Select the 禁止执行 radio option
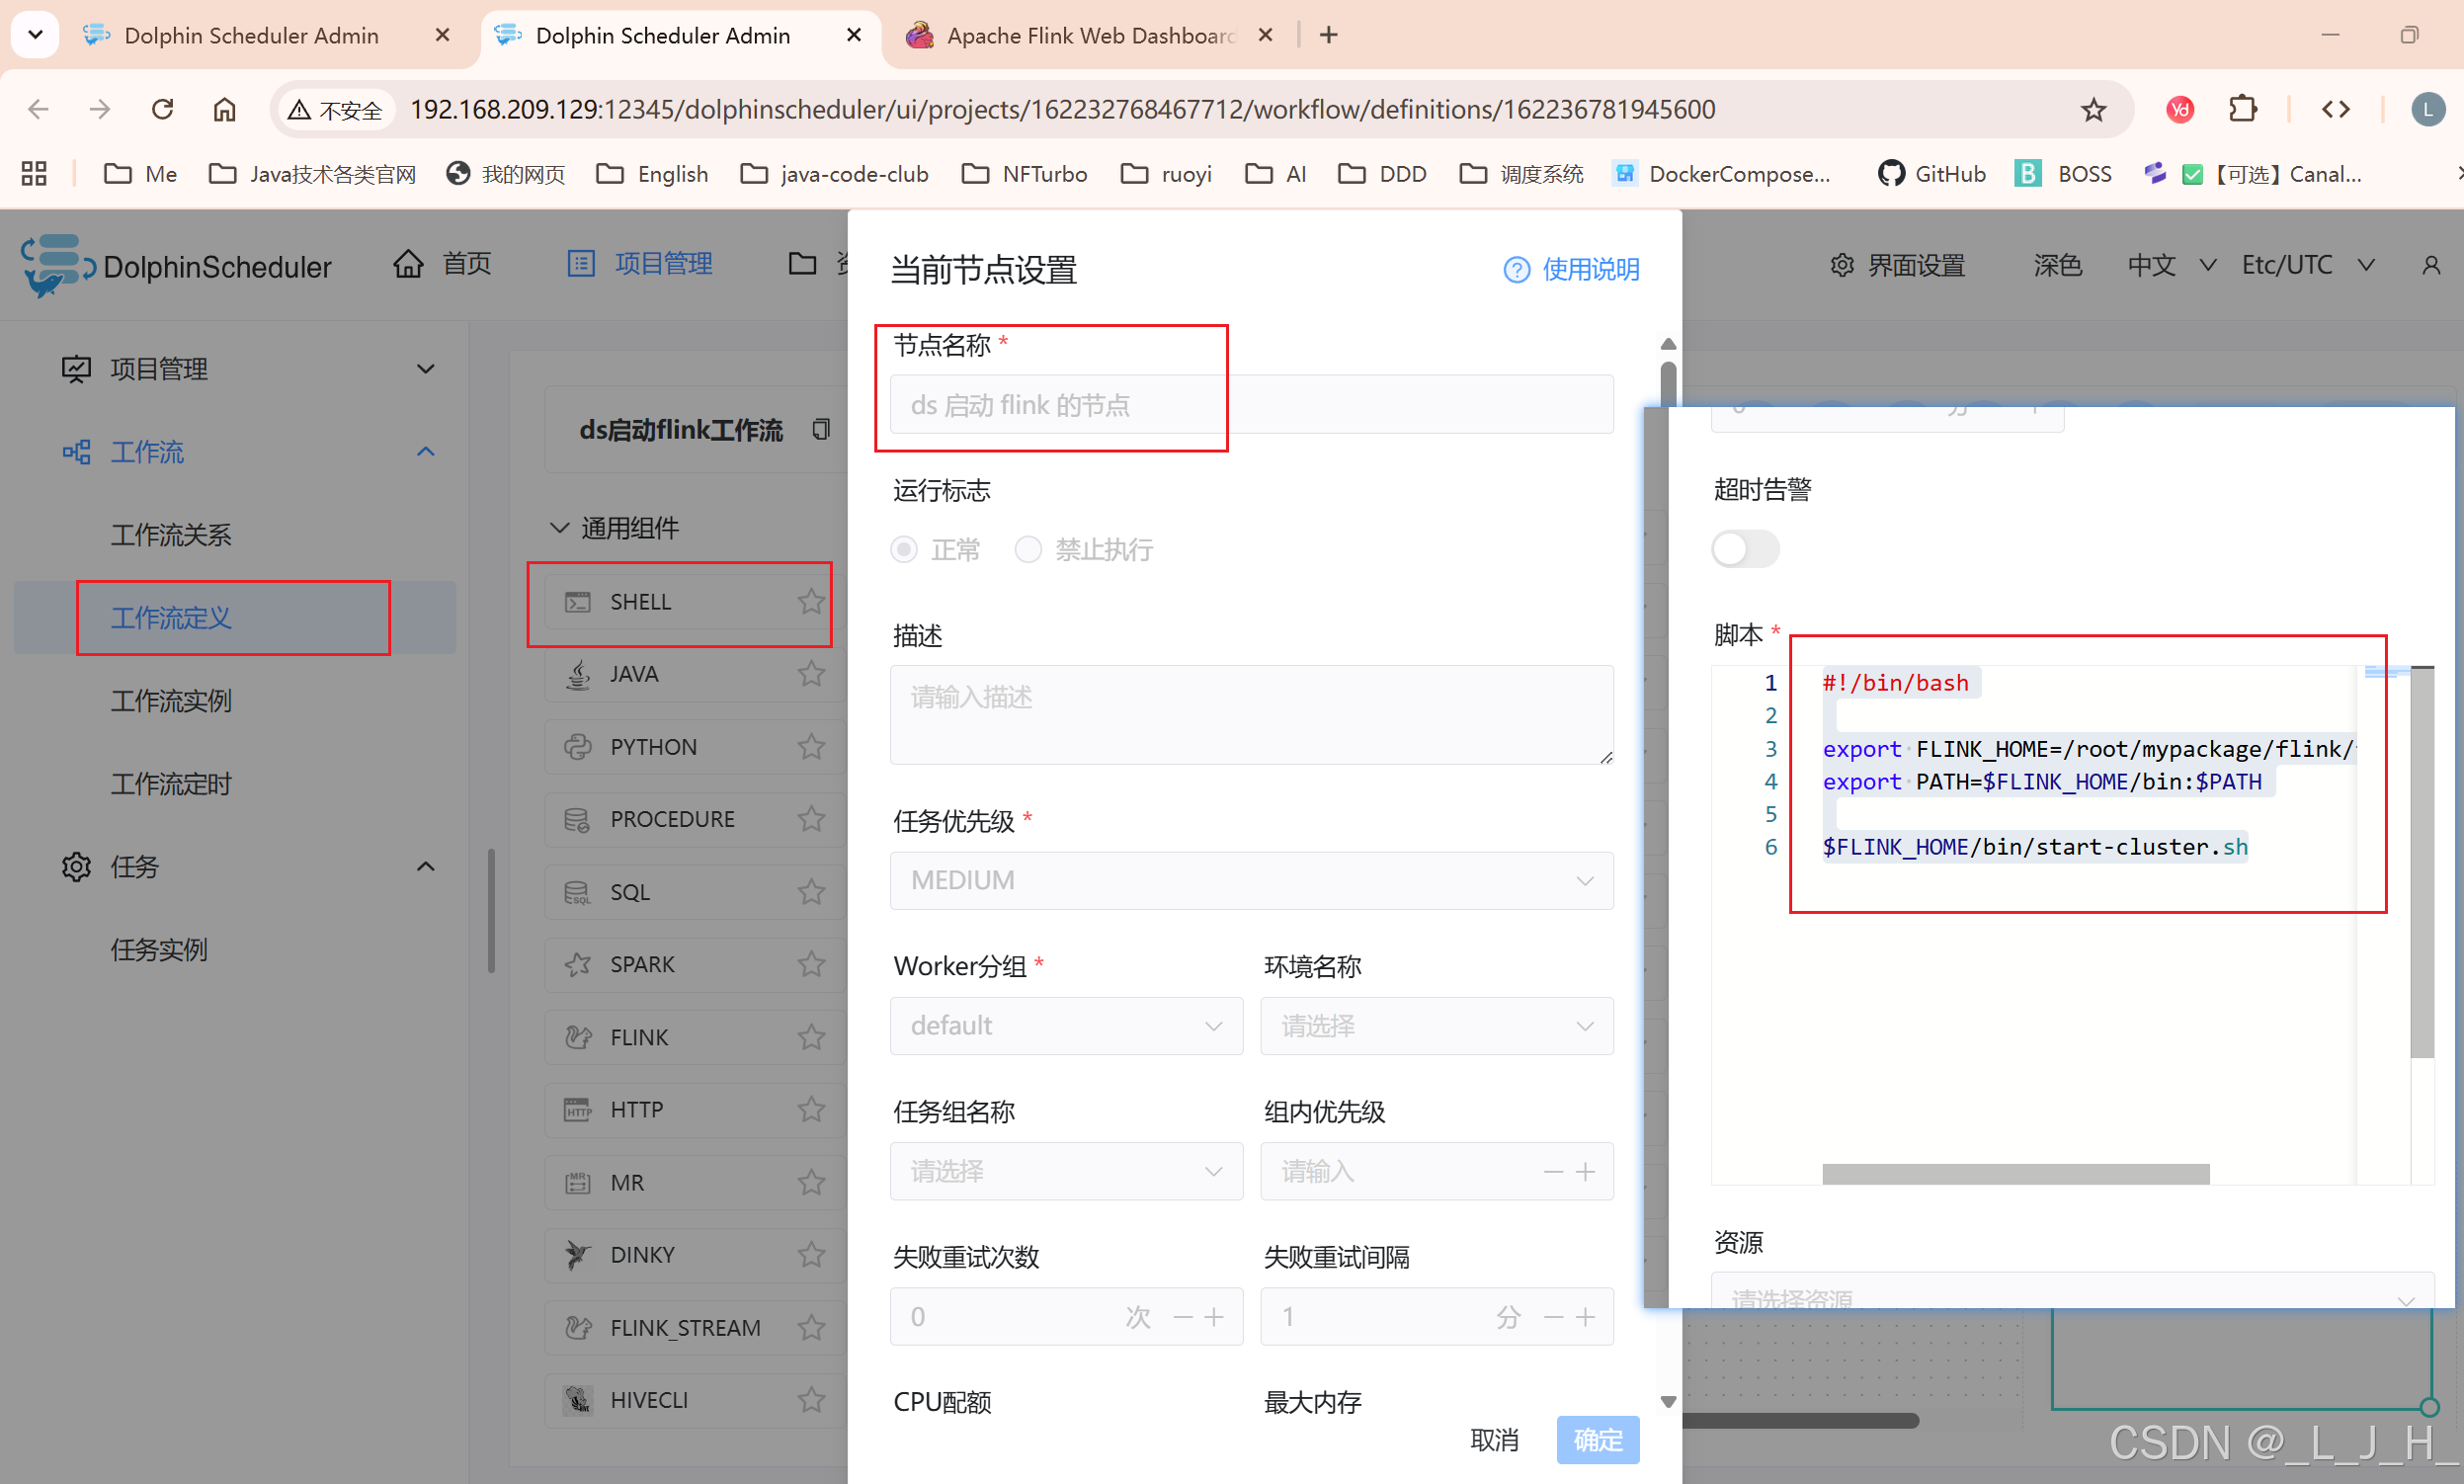 (1028, 550)
